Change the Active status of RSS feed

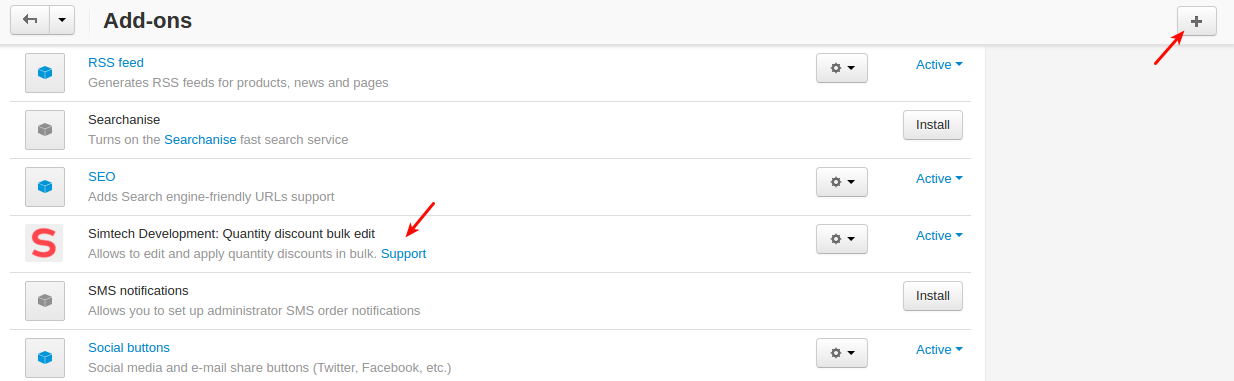click(939, 65)
